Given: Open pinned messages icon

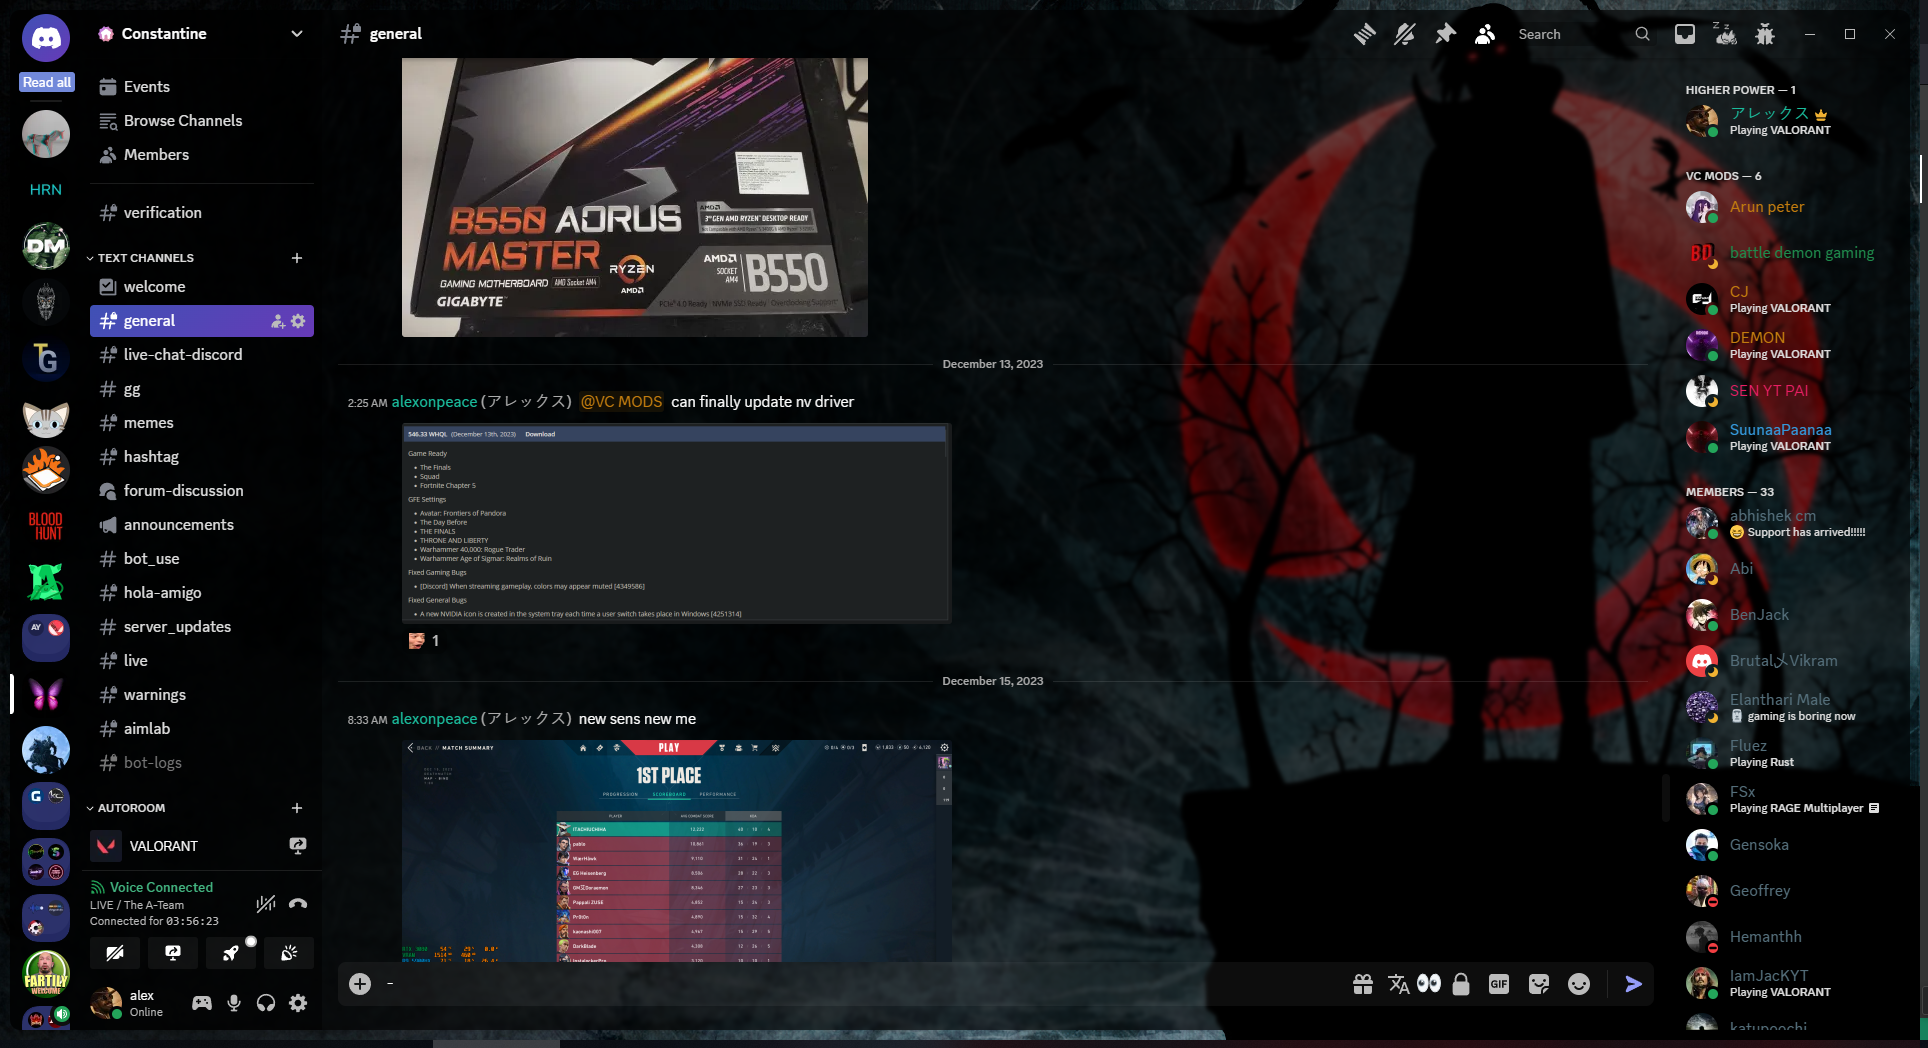Looking at the screenshot, I should (1445, 34).
